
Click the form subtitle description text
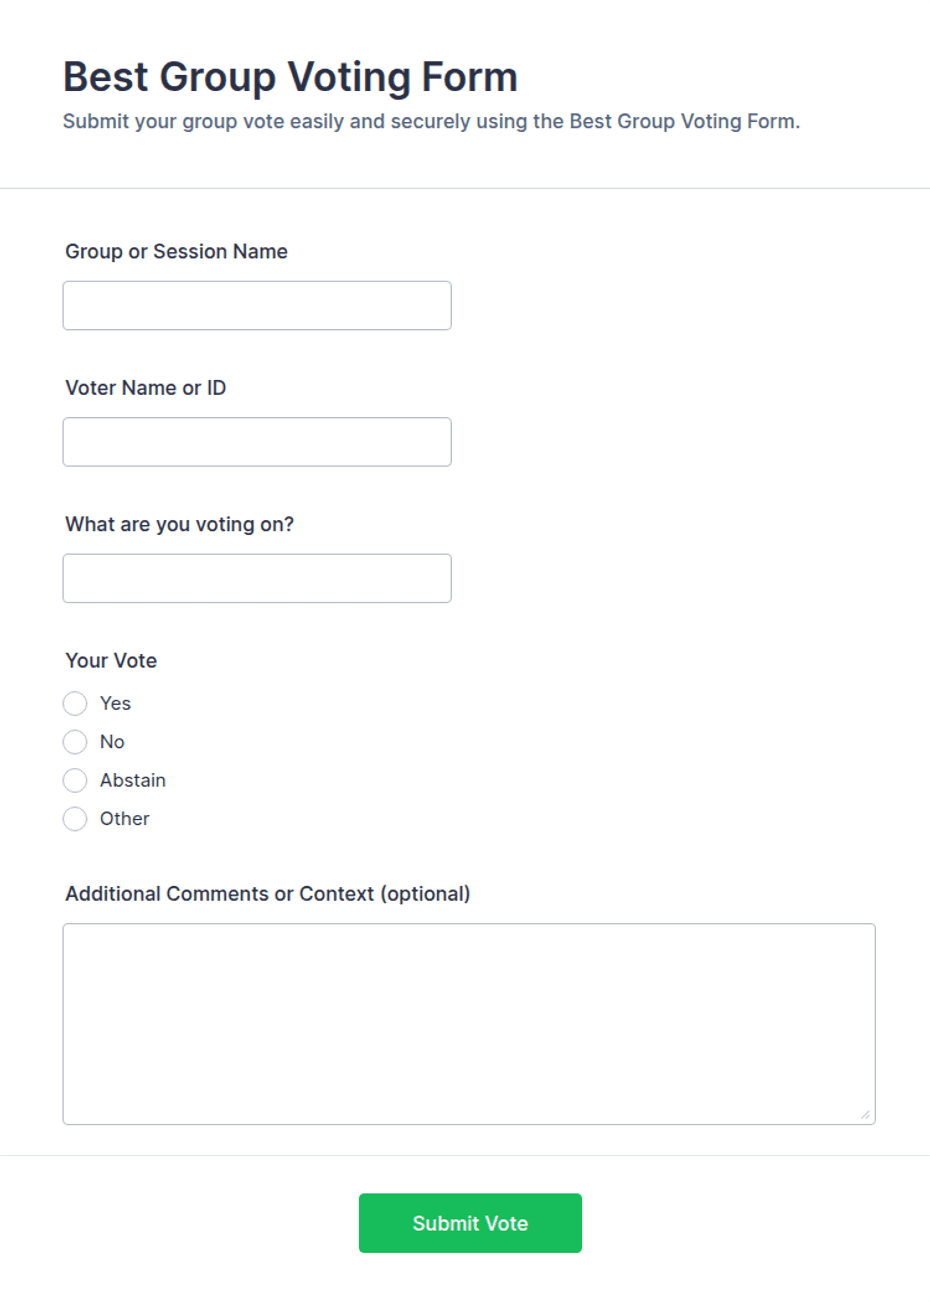(431, 122)
